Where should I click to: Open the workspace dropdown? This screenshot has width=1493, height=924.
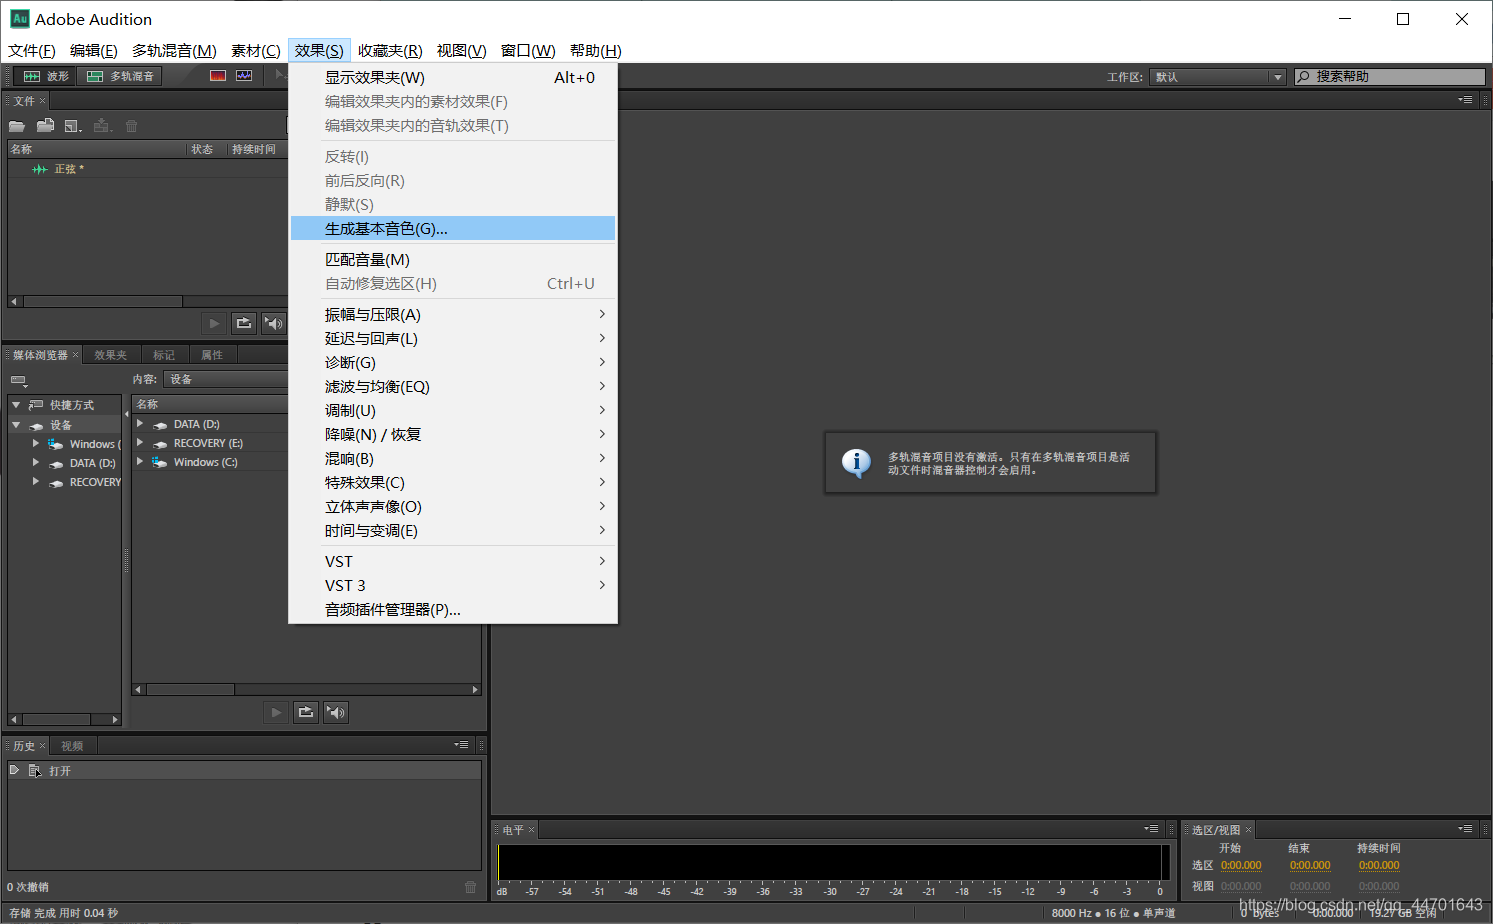click(x=1218, y=77)
